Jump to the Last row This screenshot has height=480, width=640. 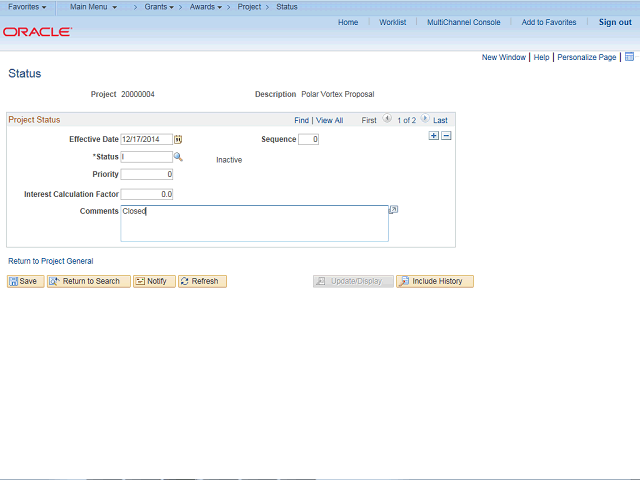[440, 120]
